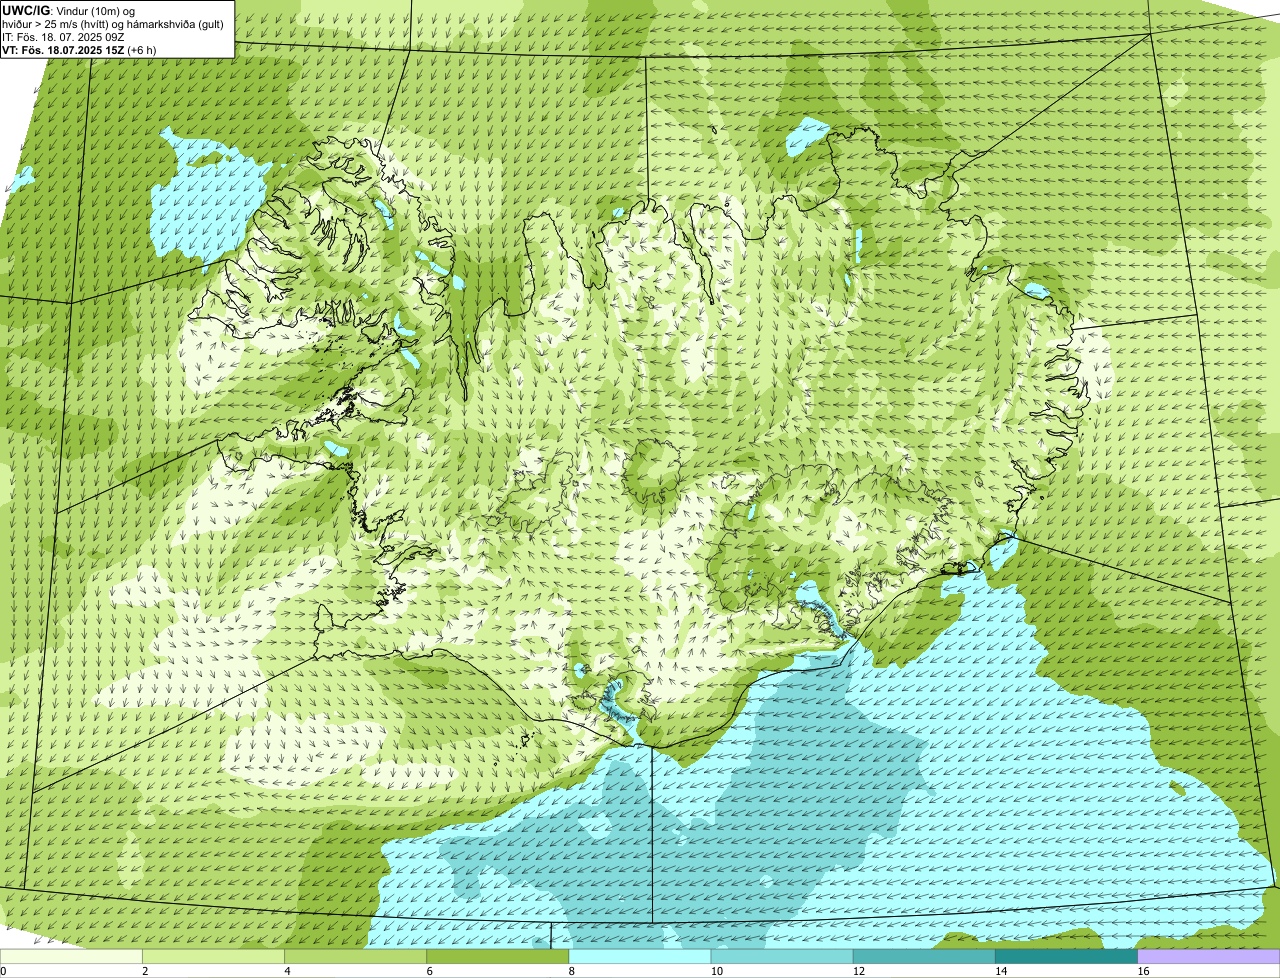Click the legend scale label '16'

coord(1143,971)
